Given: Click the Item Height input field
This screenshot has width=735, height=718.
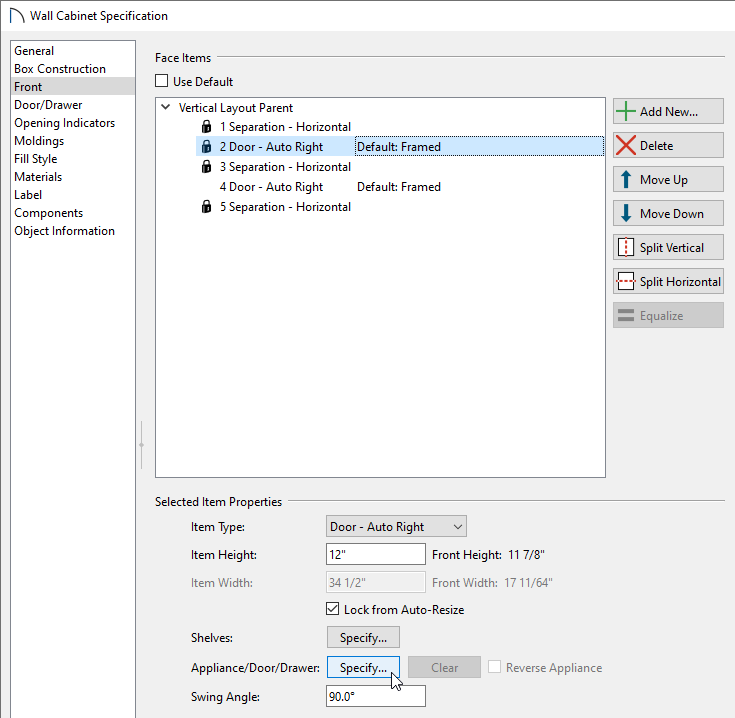Looking at the screenshot, I should [x=376, y=554].
